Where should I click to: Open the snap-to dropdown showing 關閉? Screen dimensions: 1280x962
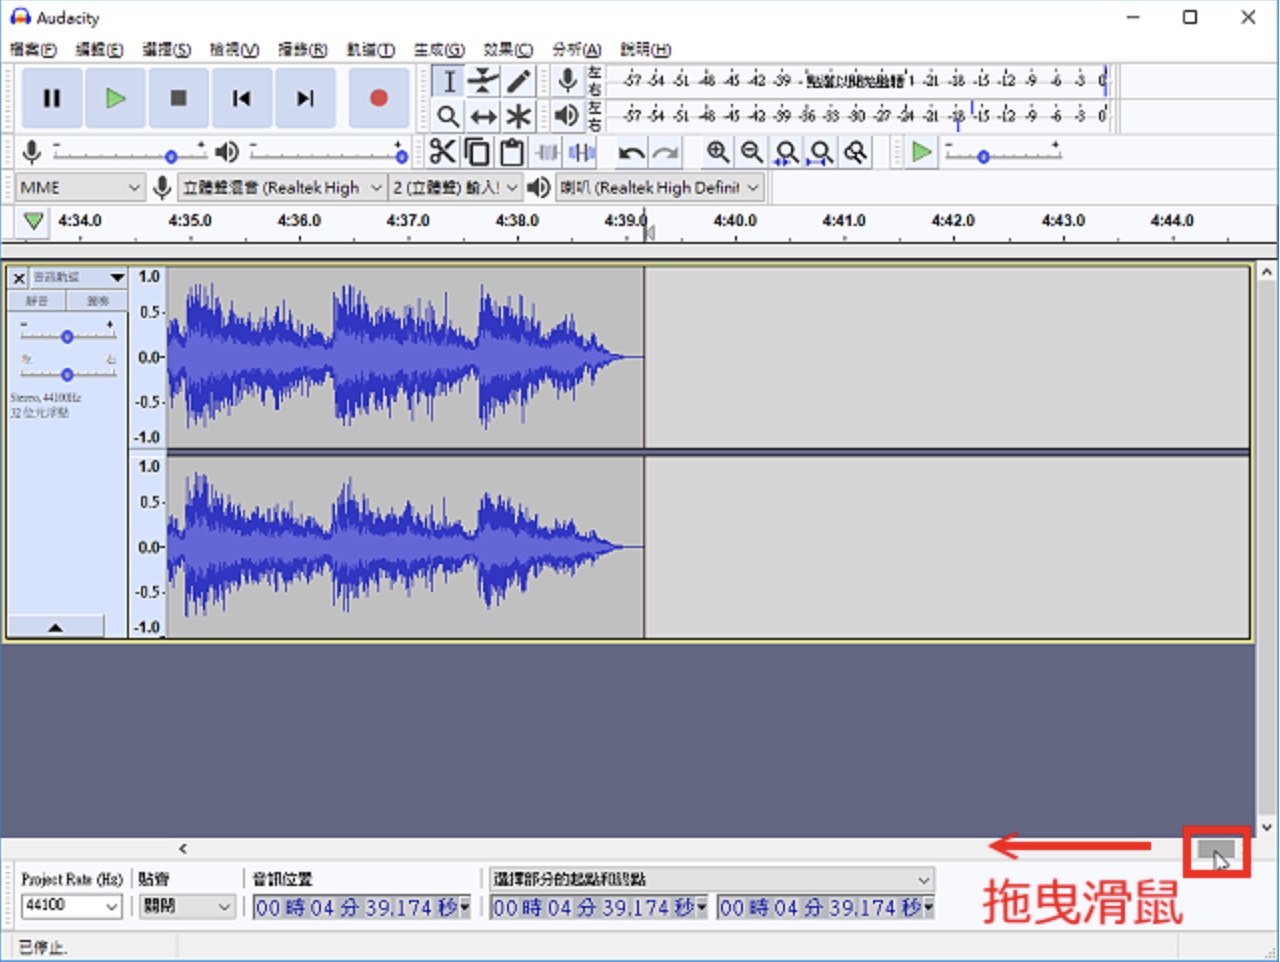[187, 906]
